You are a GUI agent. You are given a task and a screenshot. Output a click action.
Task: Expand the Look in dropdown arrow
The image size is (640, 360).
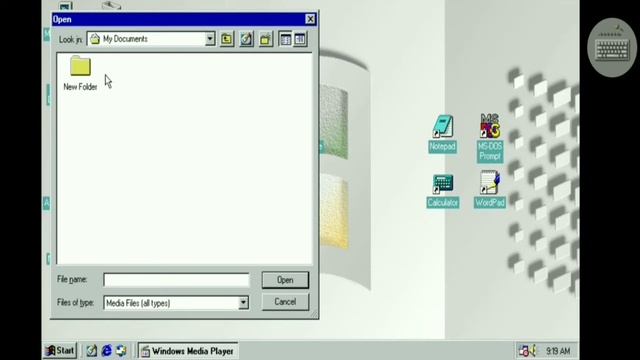[x=210, y=39]
